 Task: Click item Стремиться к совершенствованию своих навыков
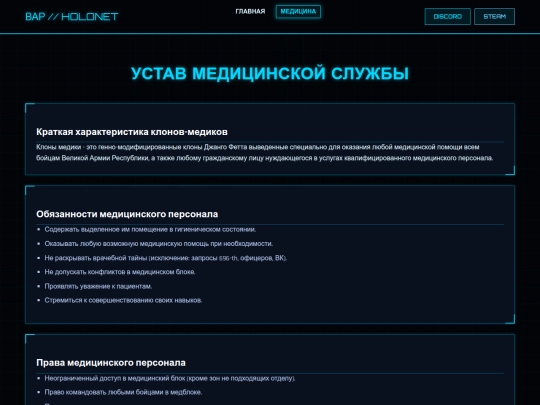pyautogui.click(x=123, y=300)
